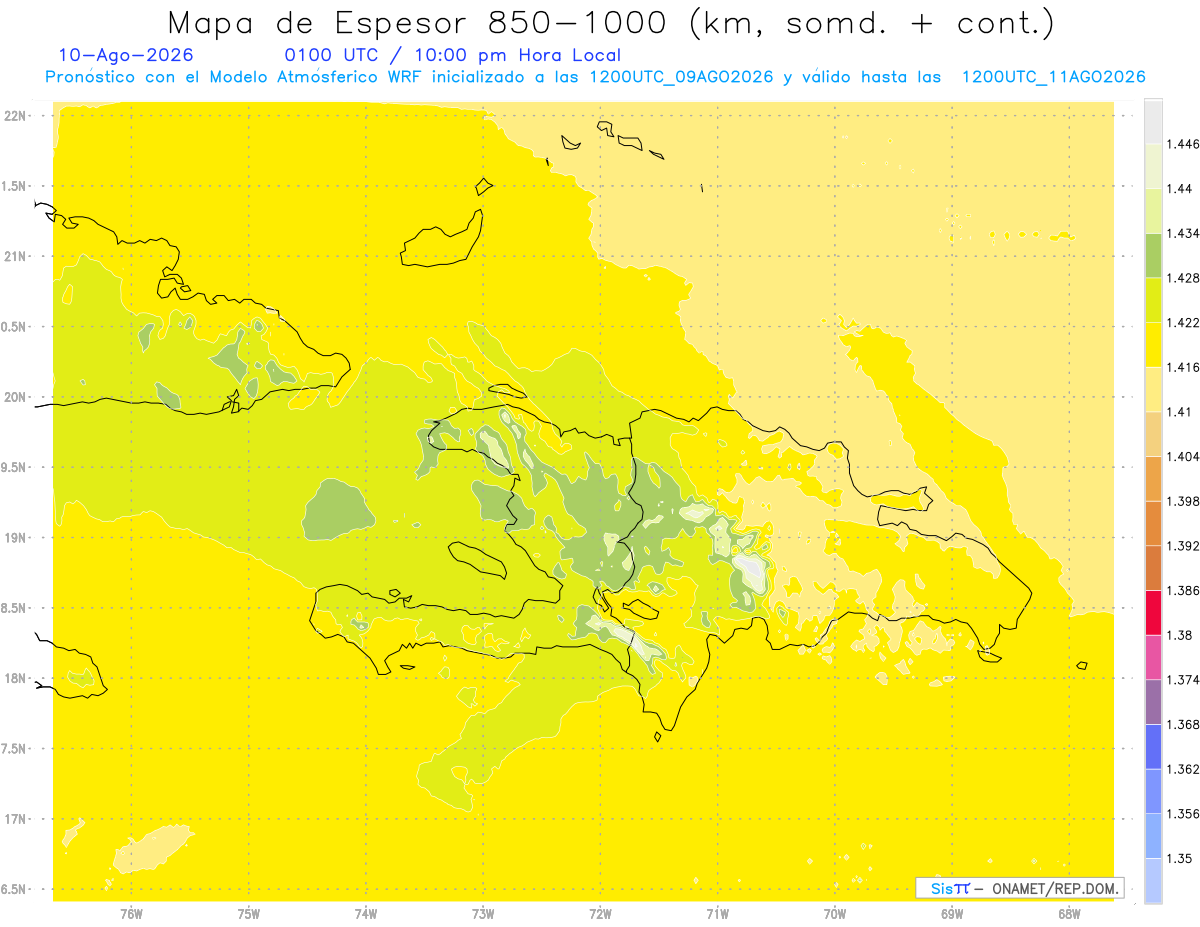The width and height of the screenshot is (1200, 927).
Task: Click the legend value '1.422'
Action: click(1183, 323)
